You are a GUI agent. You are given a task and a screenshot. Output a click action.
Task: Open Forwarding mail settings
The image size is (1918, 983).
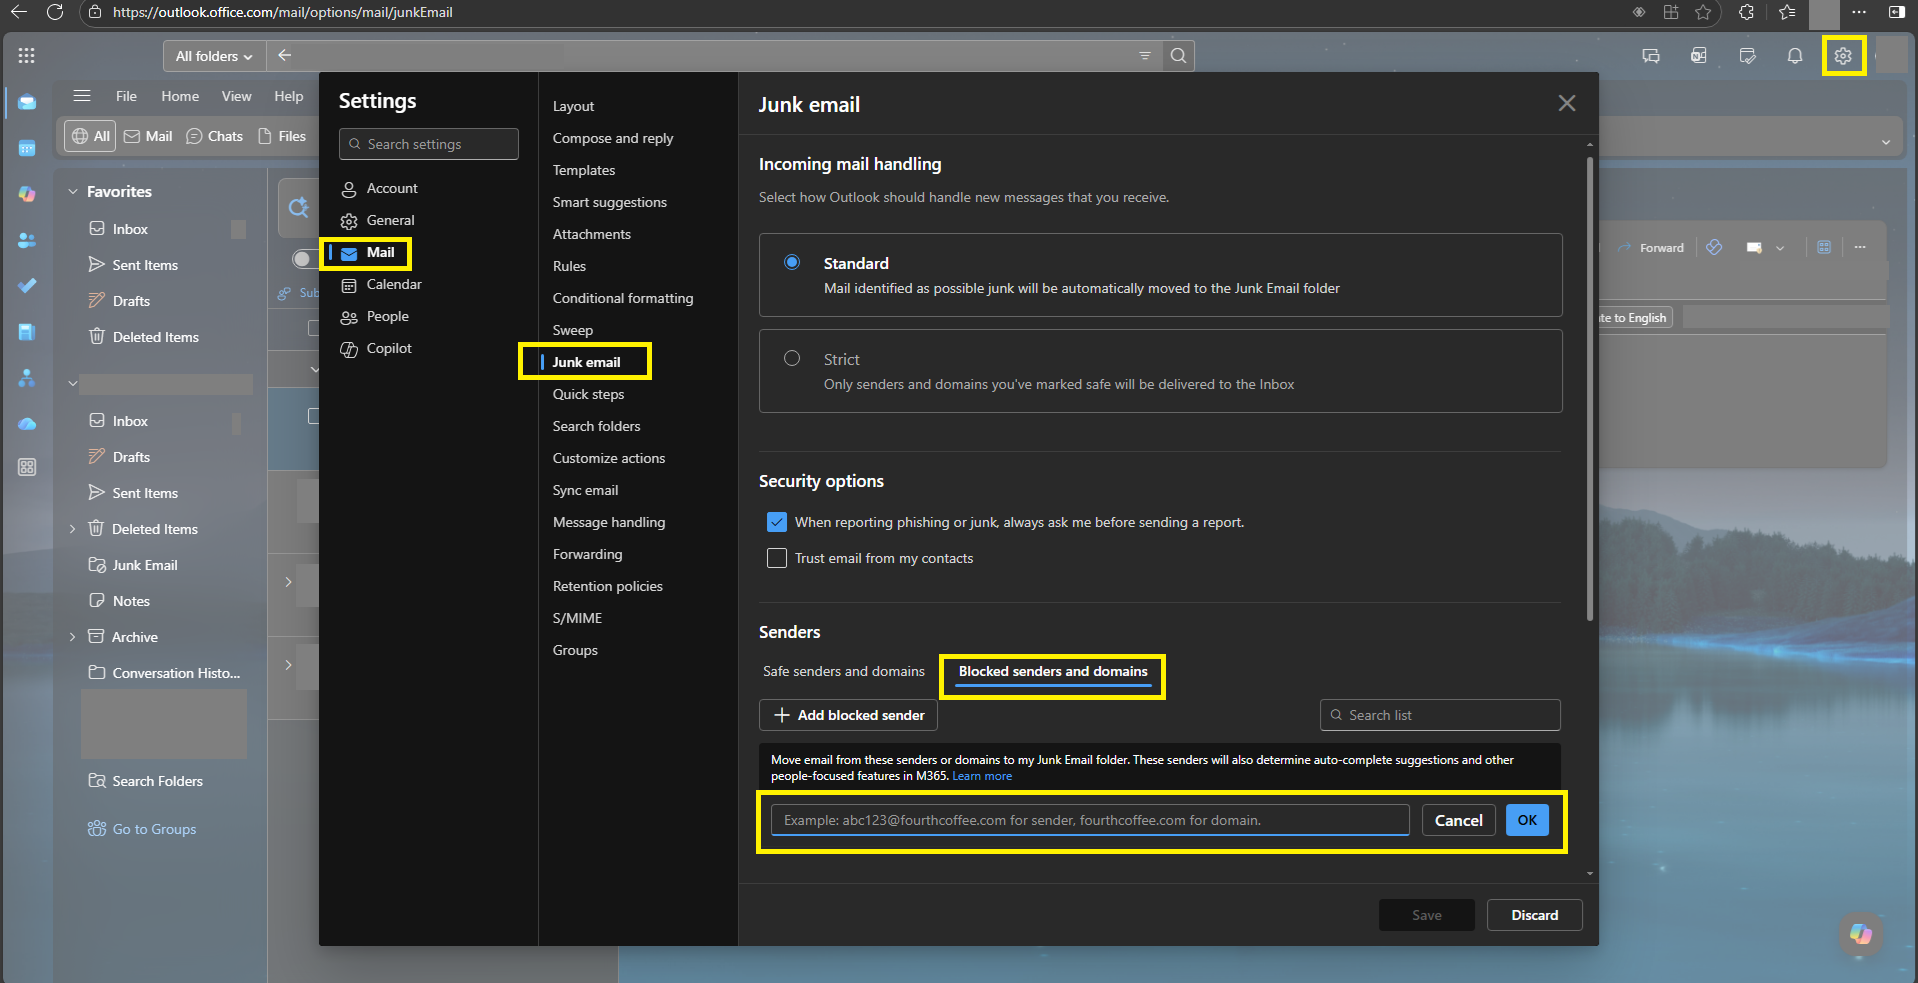(587, 554)
